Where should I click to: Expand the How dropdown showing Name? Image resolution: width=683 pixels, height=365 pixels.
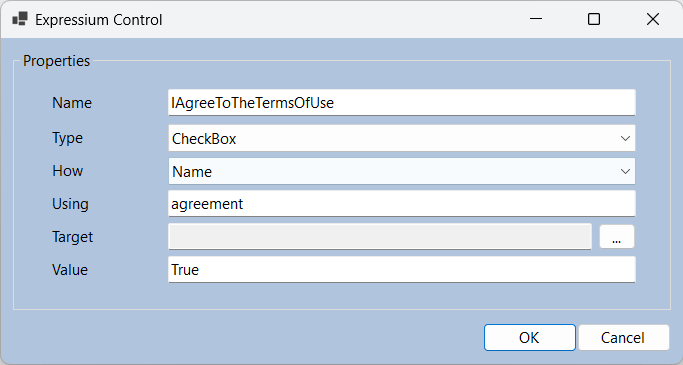point(402,171)
